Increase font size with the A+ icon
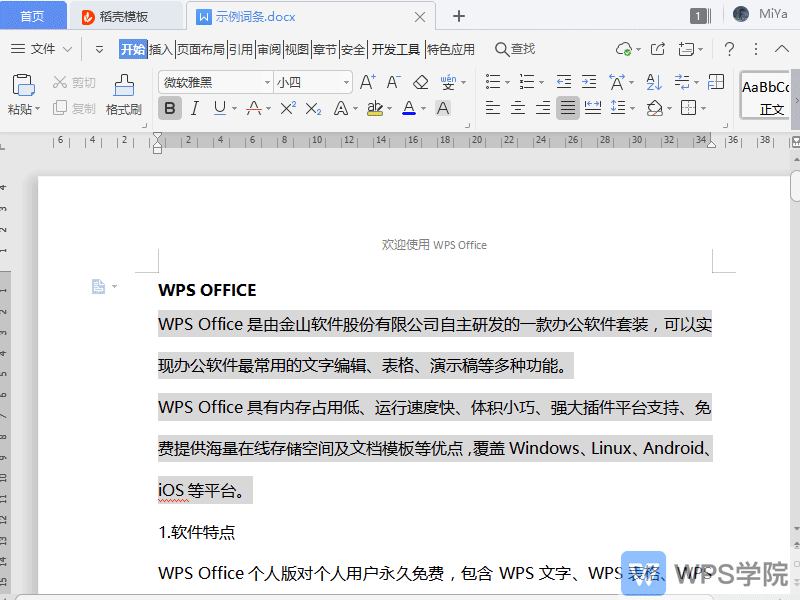The width and height of the screenshot is (800, 600). pos(367,81)
